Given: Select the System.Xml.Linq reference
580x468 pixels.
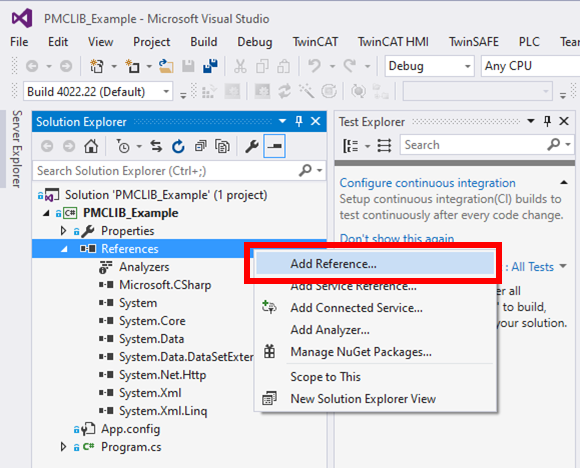Looking at the screenshot, I should coord(163,411).
